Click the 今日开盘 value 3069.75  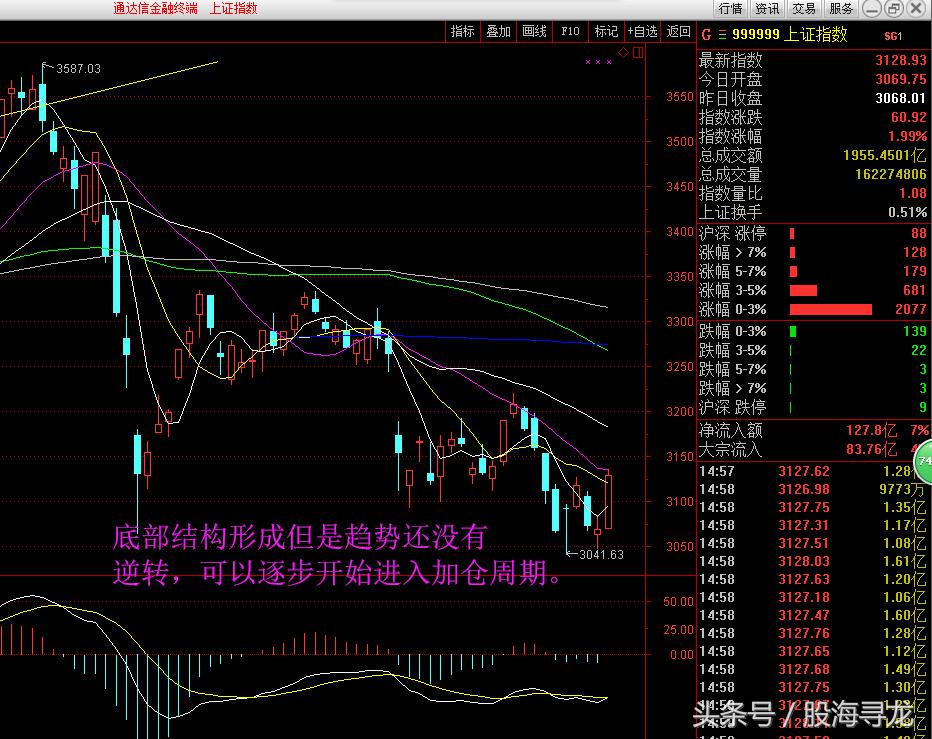click(900, 79)
